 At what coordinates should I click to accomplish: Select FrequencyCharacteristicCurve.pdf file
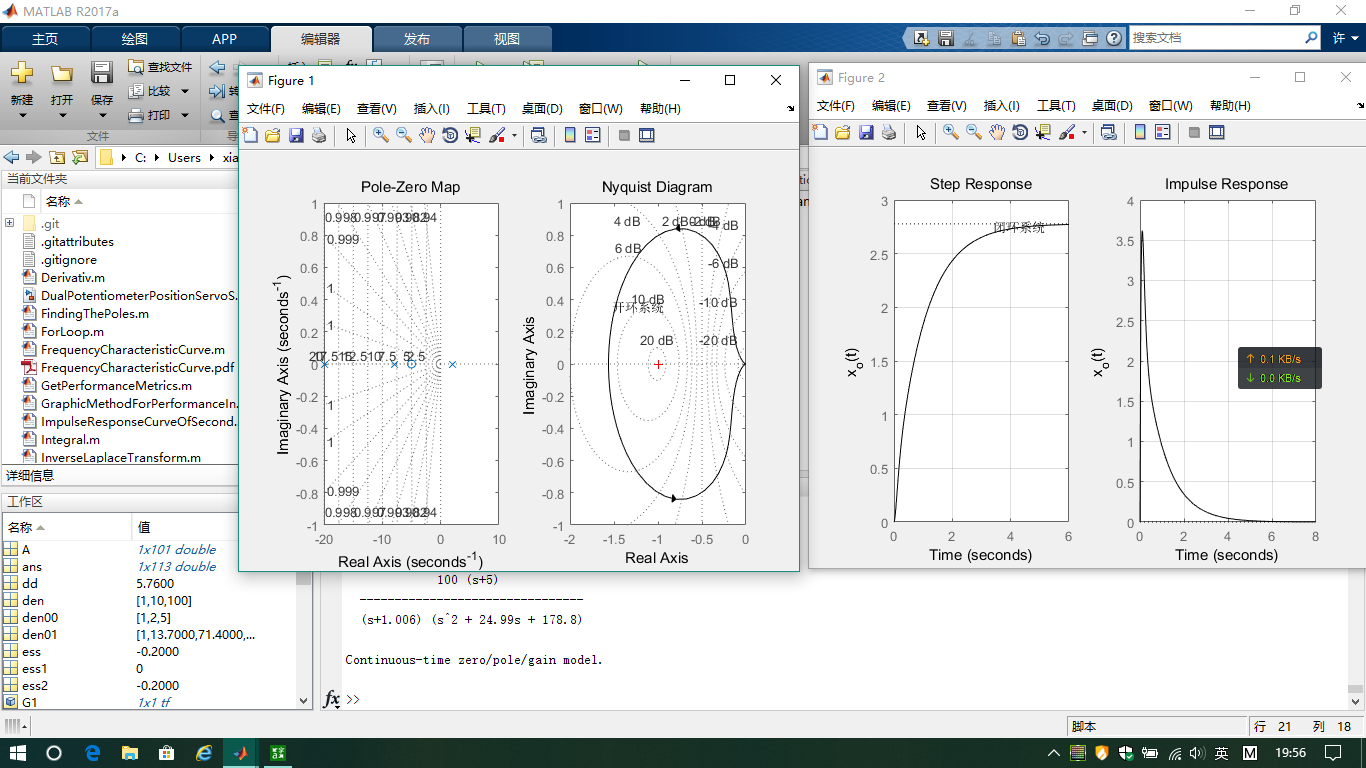tap(137, 367)
